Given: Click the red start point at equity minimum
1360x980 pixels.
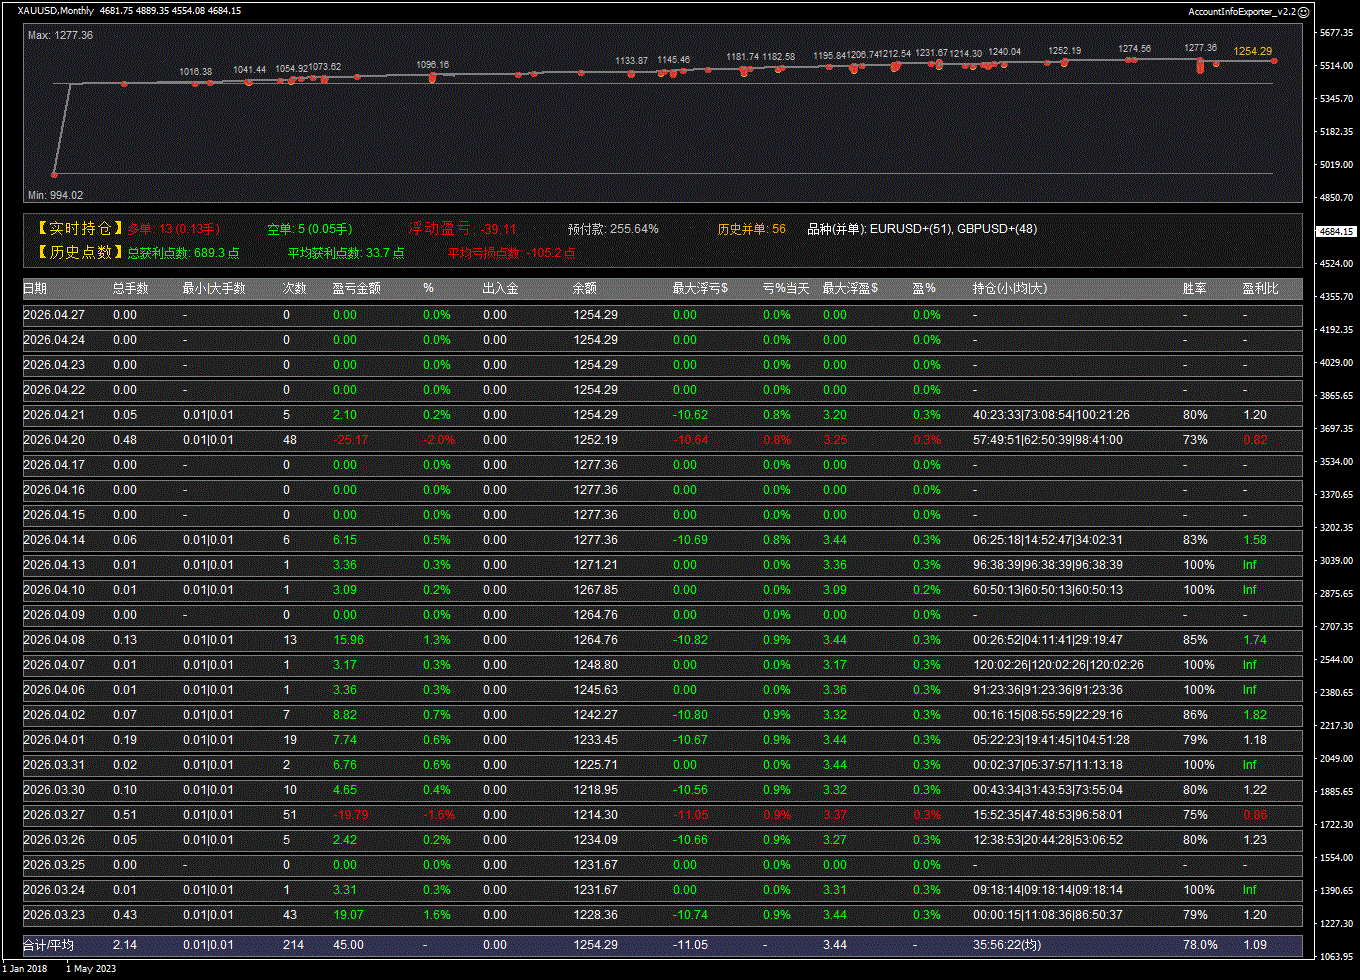Looking at the screenshot, I should (55, 174).
